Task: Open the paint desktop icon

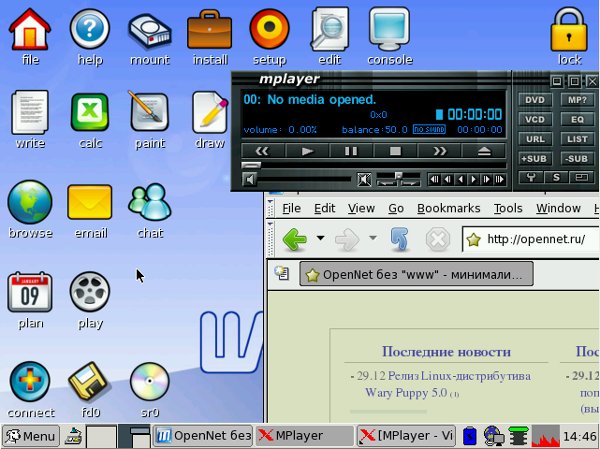Action: (x=150, y=112)
